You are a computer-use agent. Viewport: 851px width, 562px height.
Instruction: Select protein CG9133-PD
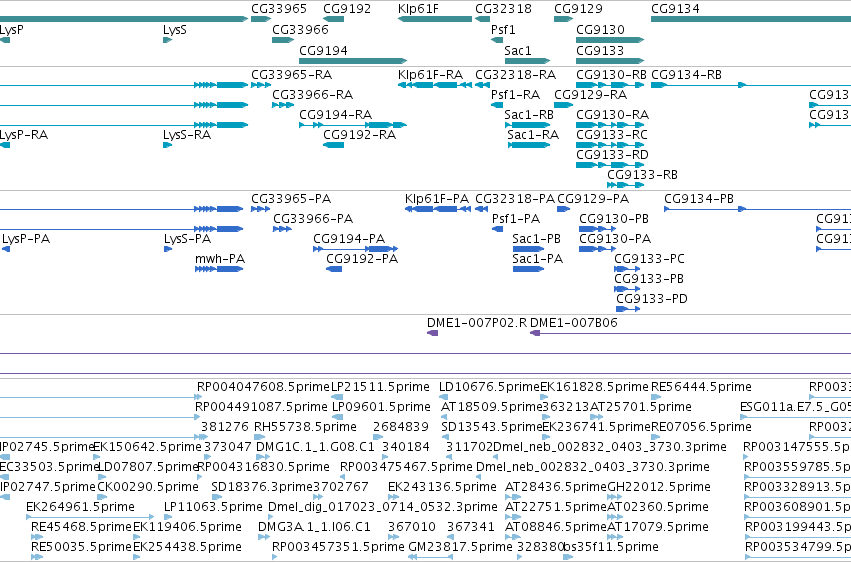tap(651, 299)
